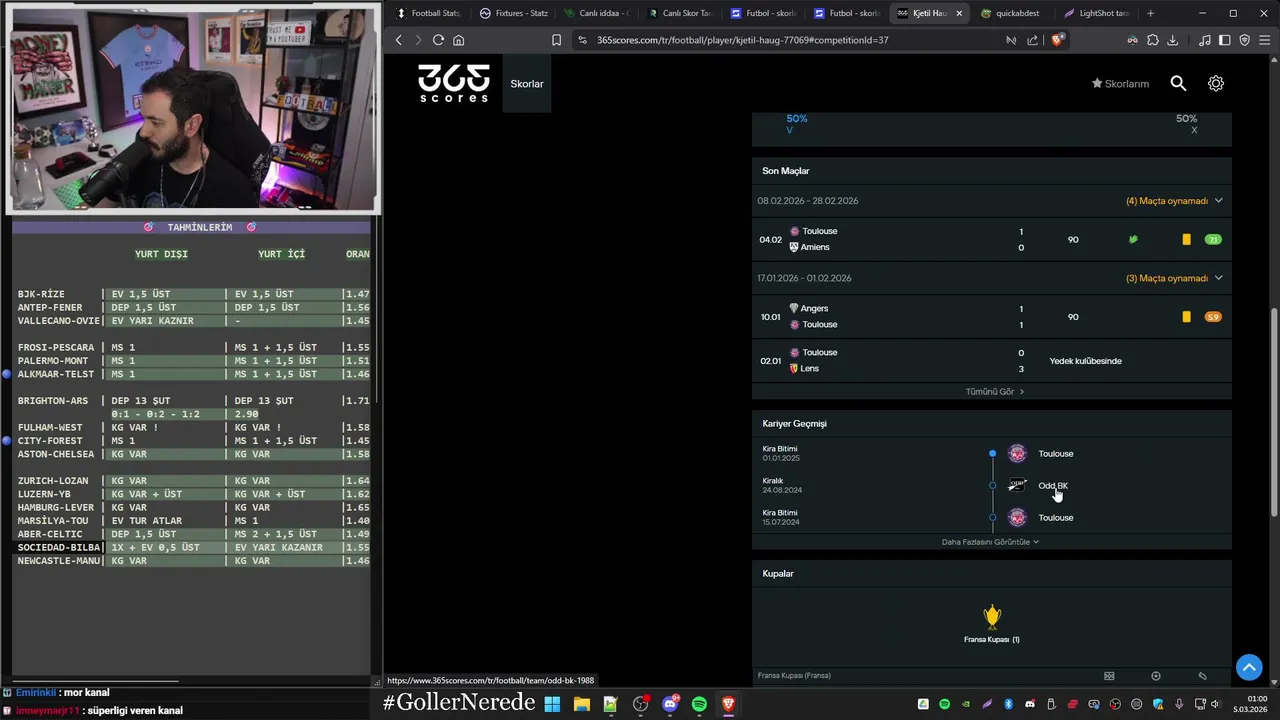This screenshot has height=720, width=1280.
Task: Click Fransa Kupası (1) label
Action: [992, 640]
